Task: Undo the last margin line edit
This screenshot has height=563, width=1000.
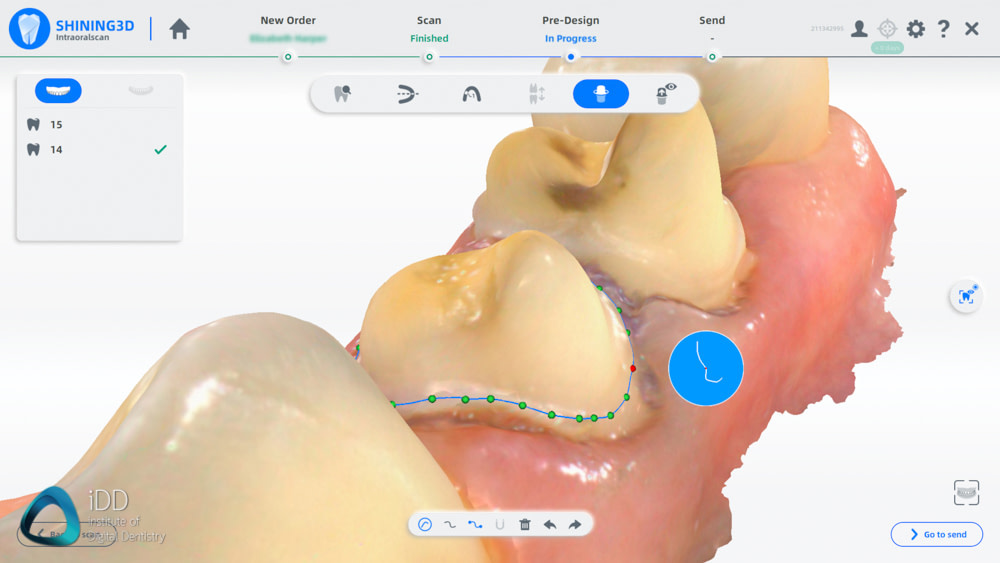Action: click(x=550, y=524)
